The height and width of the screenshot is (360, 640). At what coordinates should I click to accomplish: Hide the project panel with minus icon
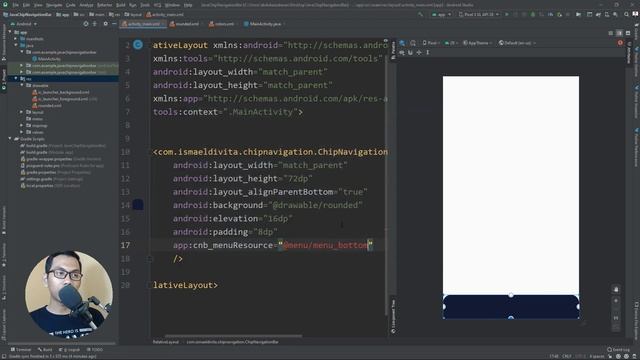[114, 24]
